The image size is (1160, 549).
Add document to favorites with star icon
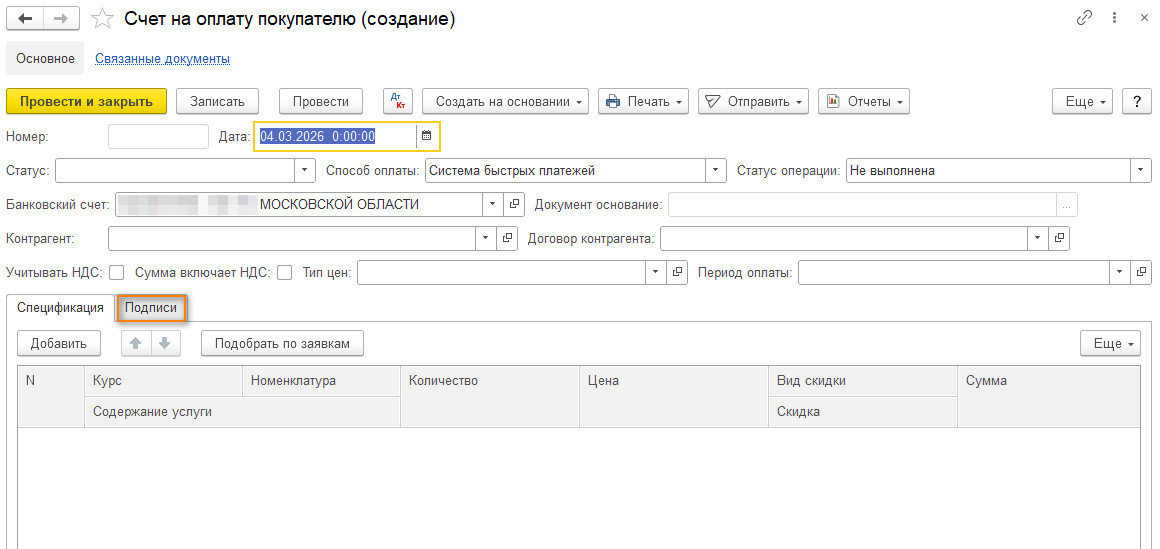[101, 19]
